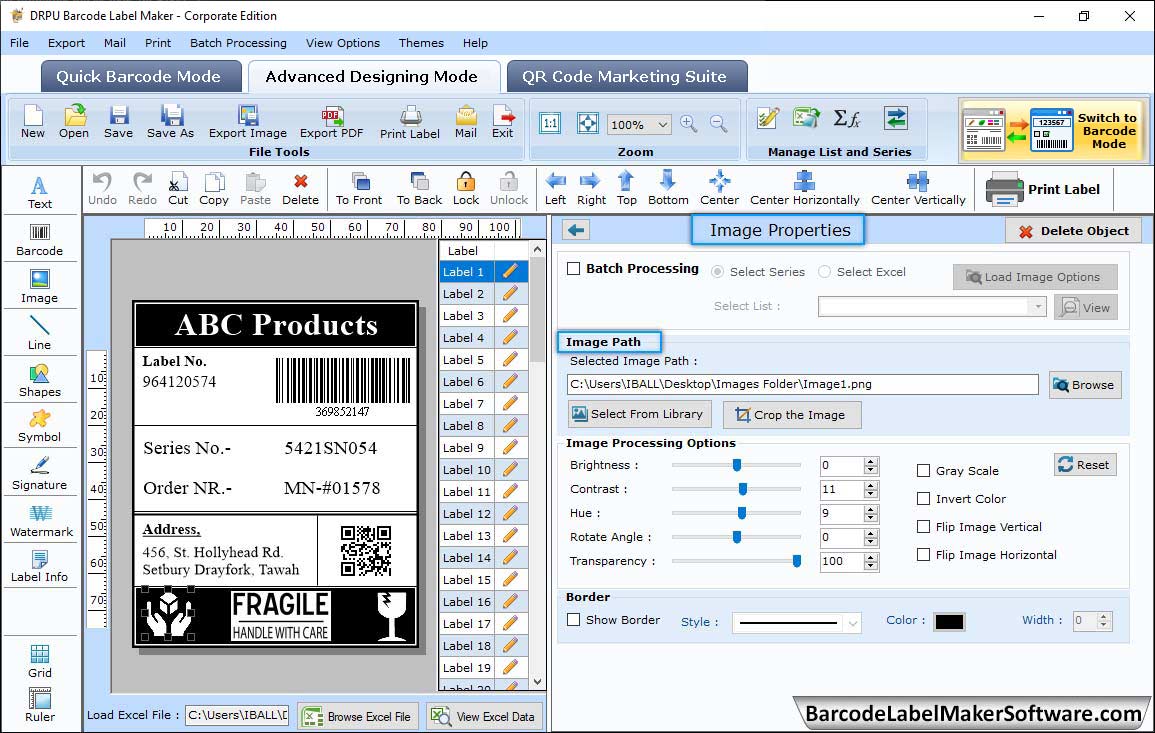Pick the Line drawing tool
The height and width of the screenshot is (733, 1155).
pos(40,332)
